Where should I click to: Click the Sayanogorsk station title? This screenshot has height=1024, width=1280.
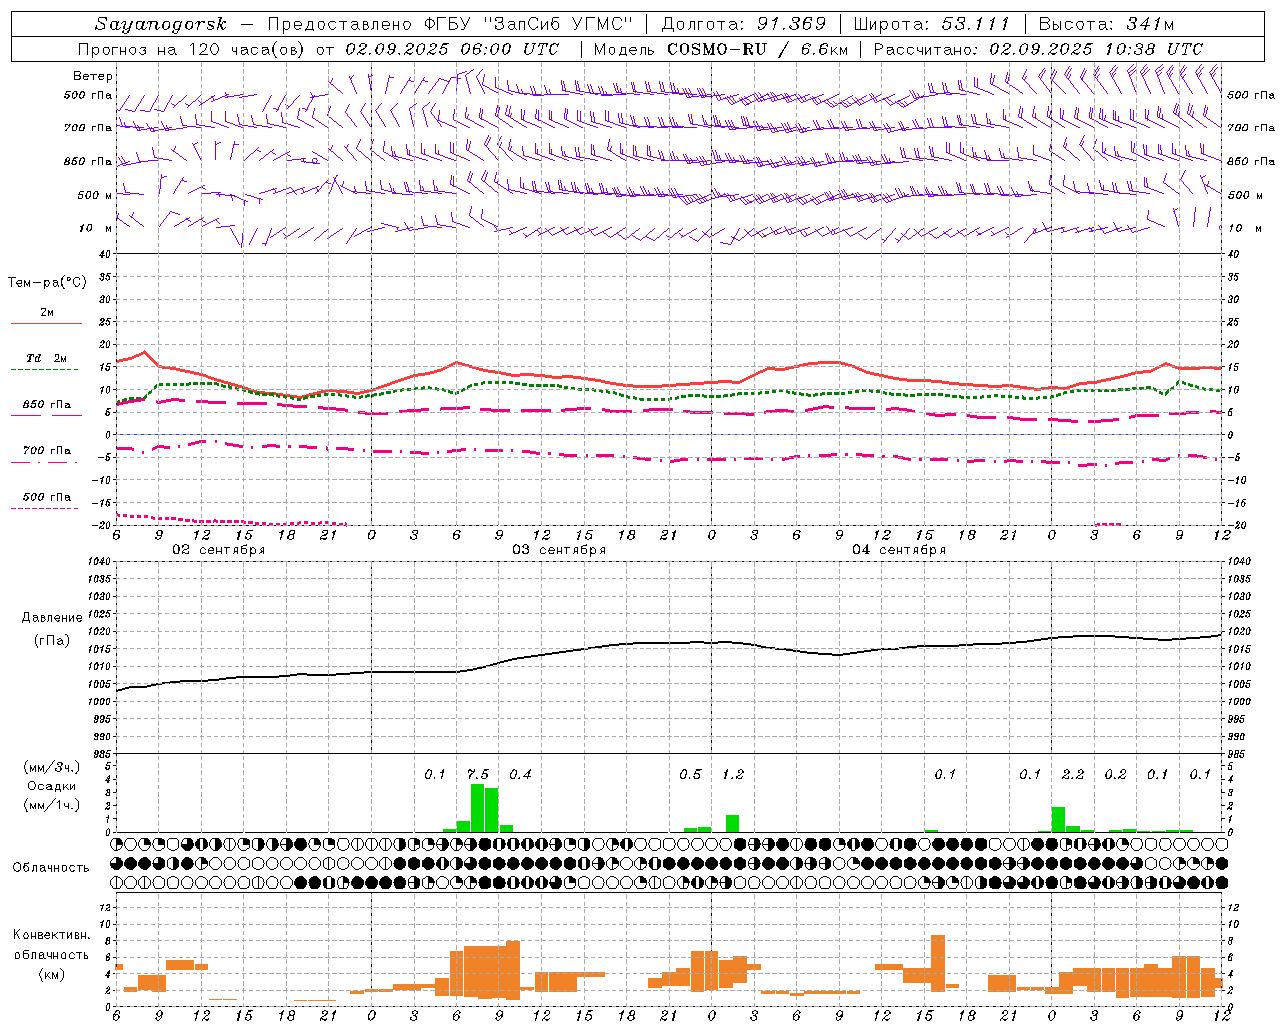(161, 24)
